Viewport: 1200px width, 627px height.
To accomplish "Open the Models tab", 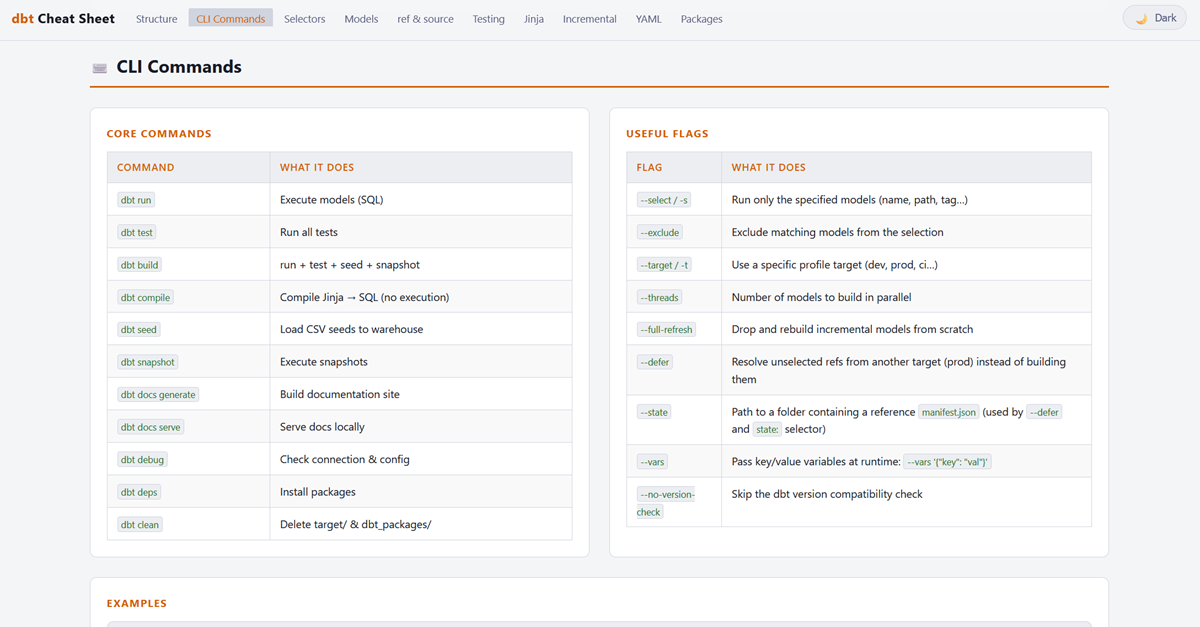I will coord(361,19).
